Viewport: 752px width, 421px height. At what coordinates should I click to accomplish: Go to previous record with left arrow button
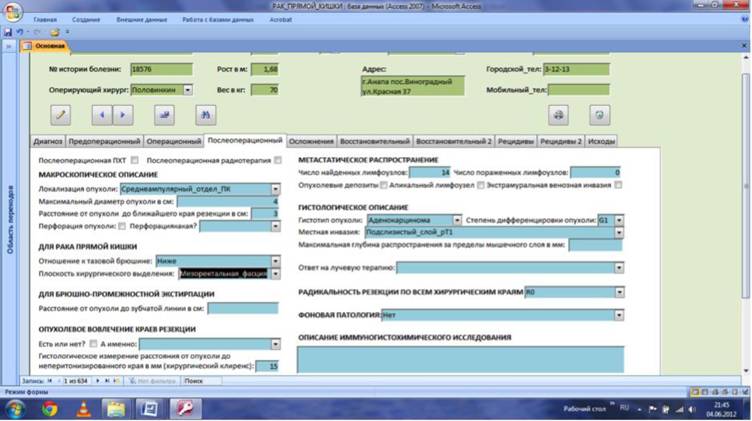click(102, 115)
